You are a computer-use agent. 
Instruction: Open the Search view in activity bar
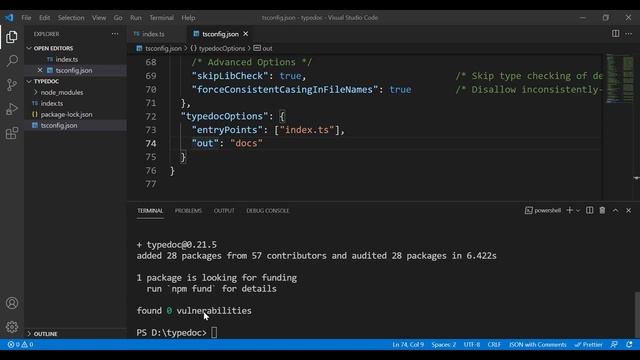(12, 61)
